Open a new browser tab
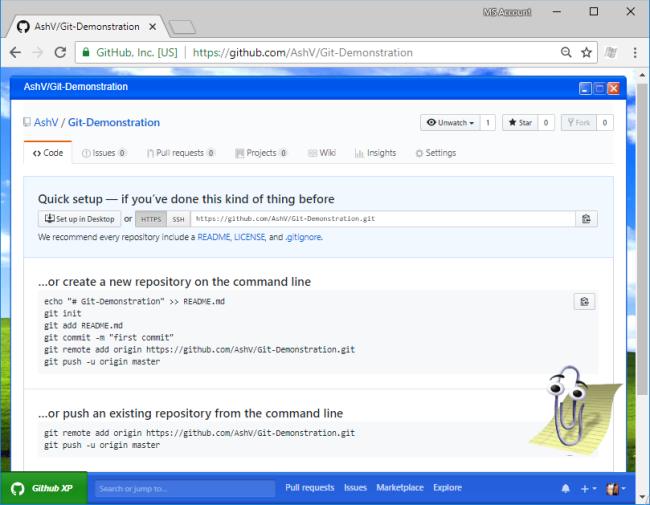The height and width of the screenshot is (505, 650). (x=182, y=27)
